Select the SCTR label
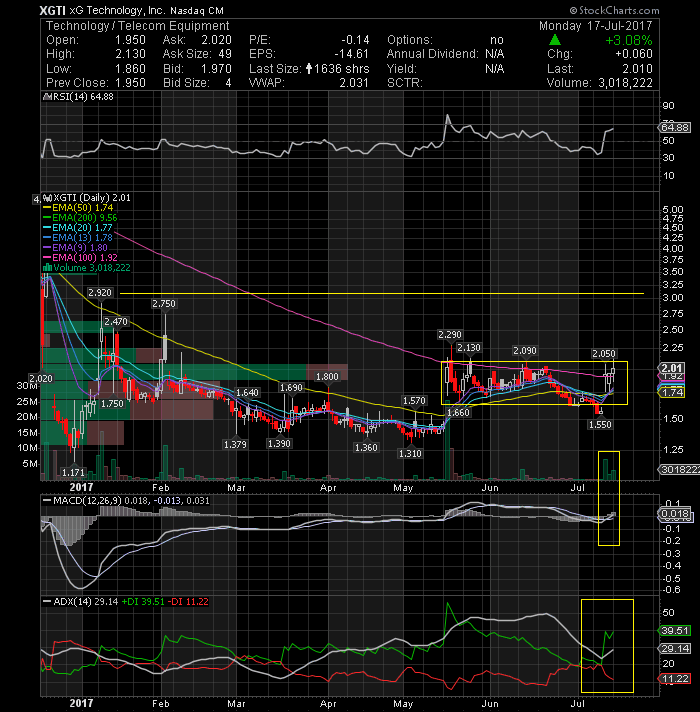Viewport: 700px width, 712px height. [x=404, y=83]
